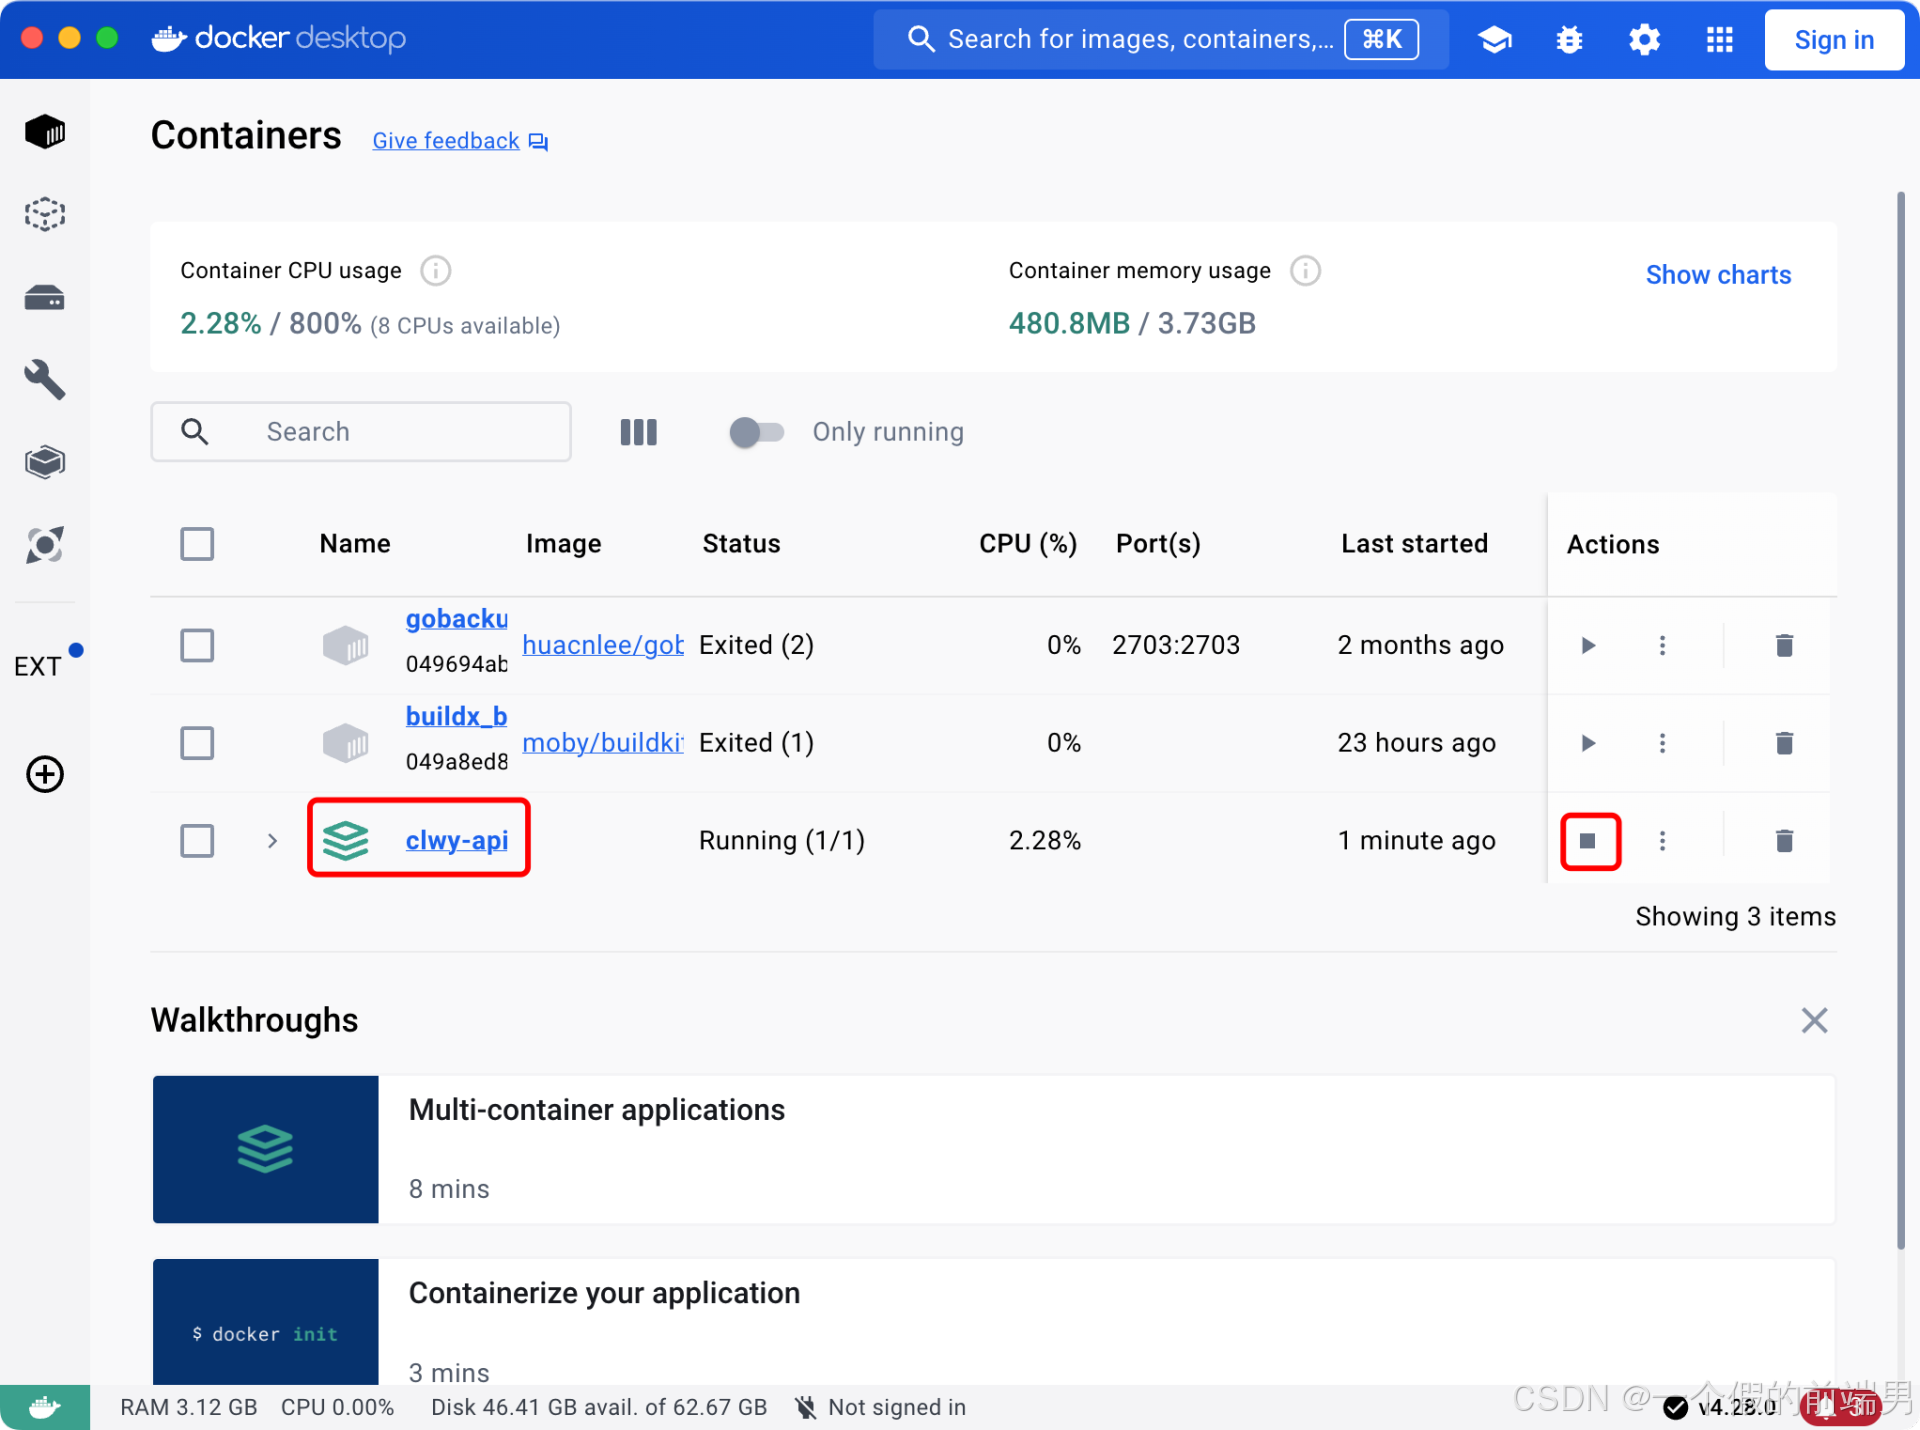Screen dimensions: 1920x1430
Task: Check the buildx_b row checkbox
Action: click(x=197, y=743)
